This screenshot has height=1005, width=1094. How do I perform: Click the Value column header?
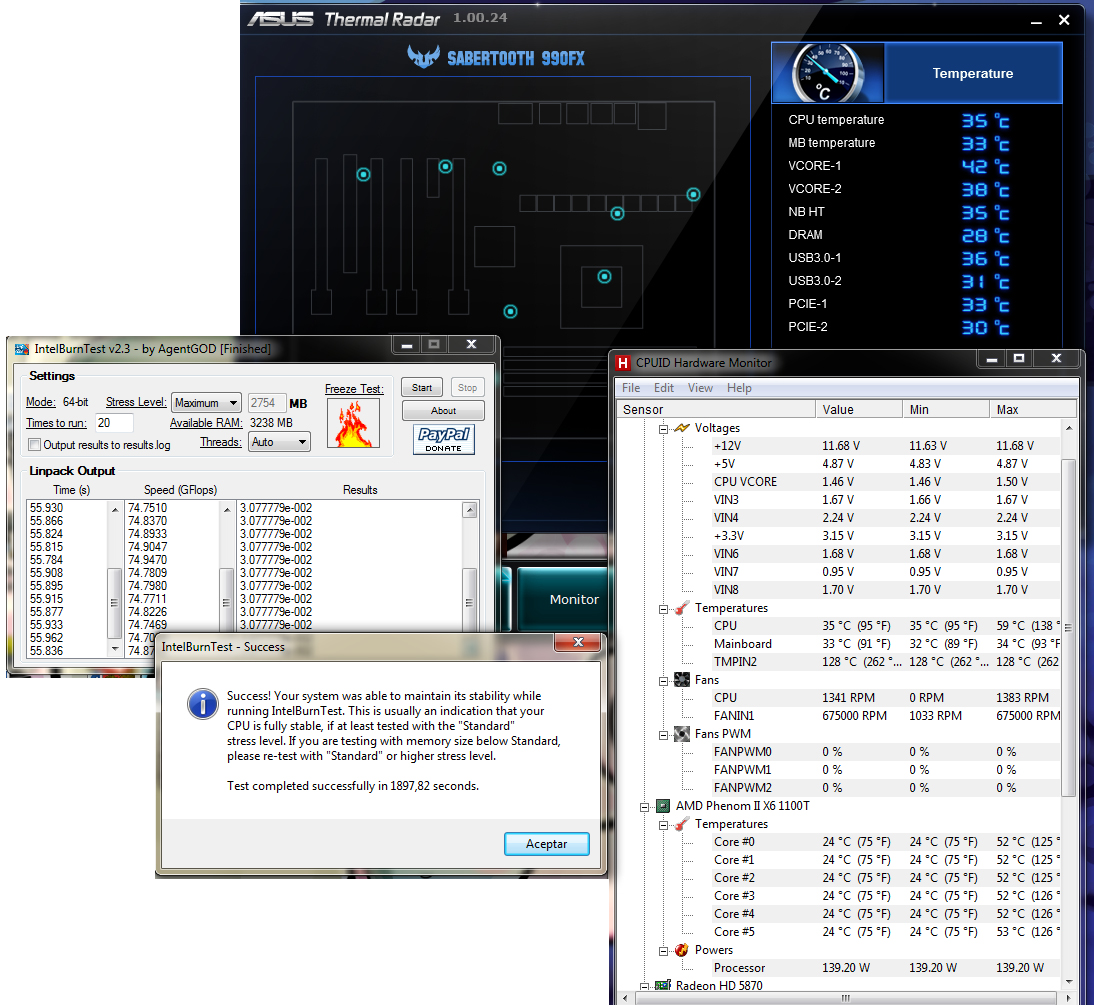(x=858, y=410)
